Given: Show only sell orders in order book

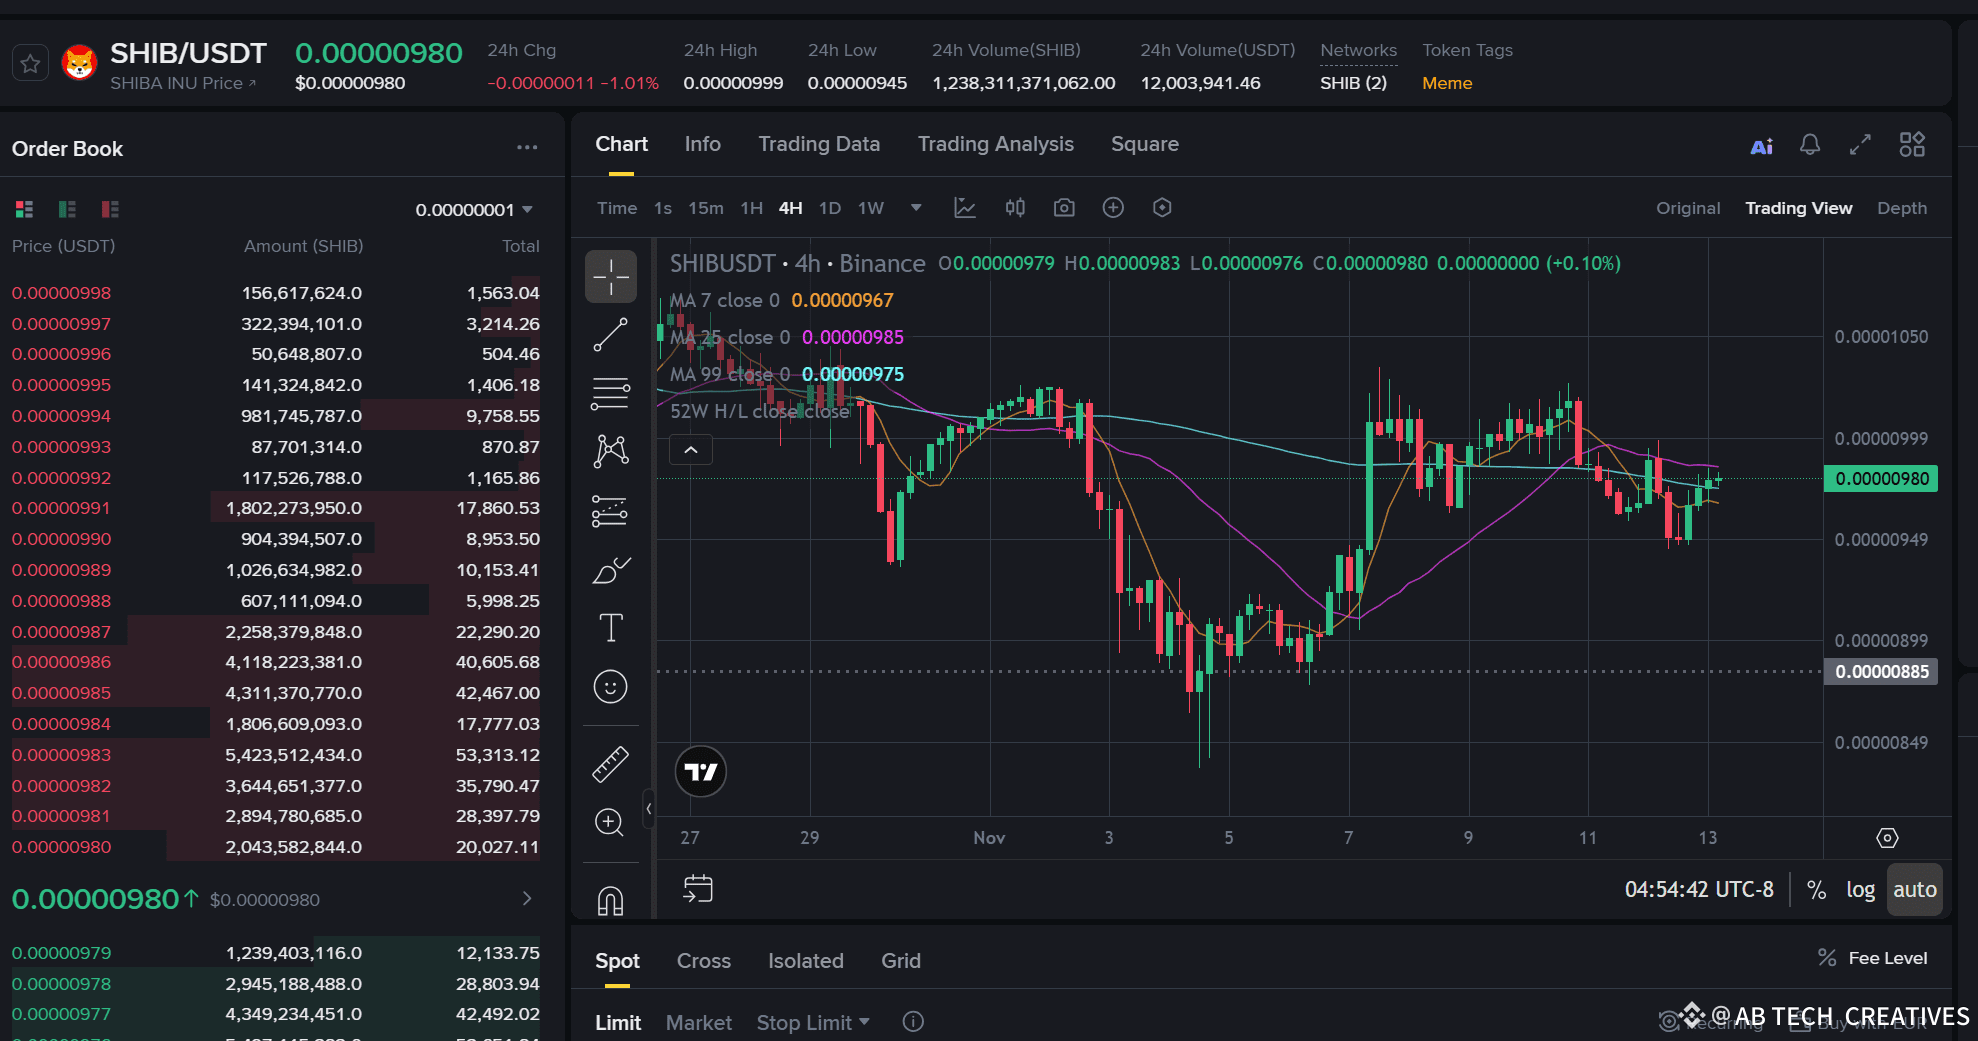Looking at the screenshot, I should point(110,209).
